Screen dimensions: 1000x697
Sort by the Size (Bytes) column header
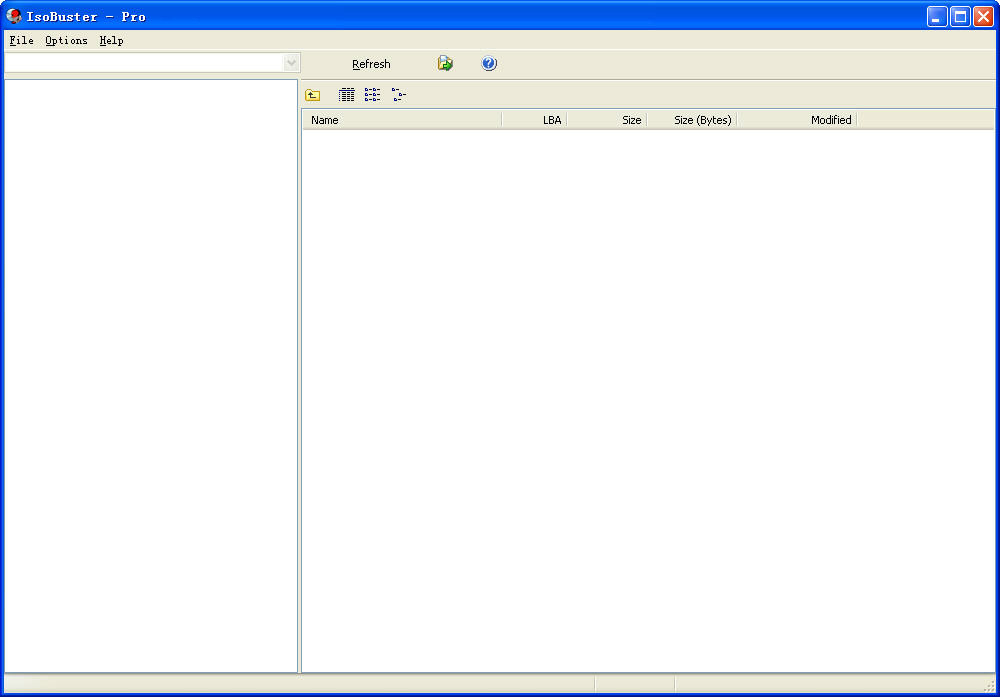692,120
